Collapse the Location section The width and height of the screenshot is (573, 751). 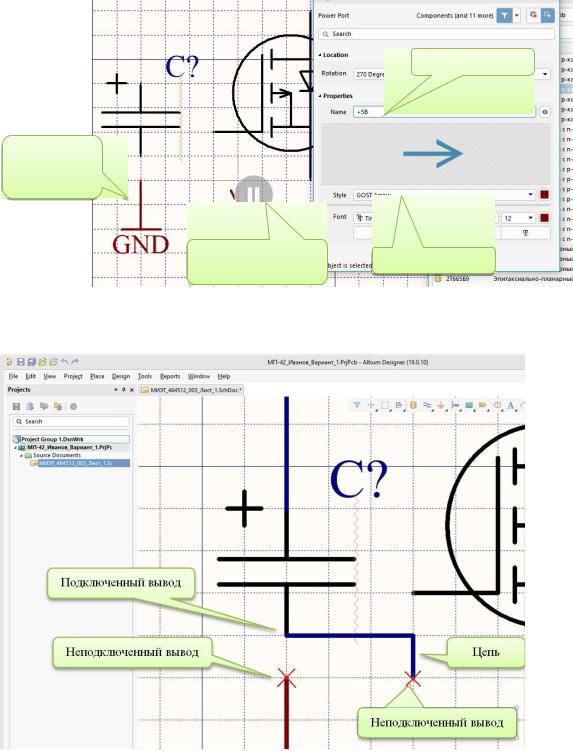point(320,55)
